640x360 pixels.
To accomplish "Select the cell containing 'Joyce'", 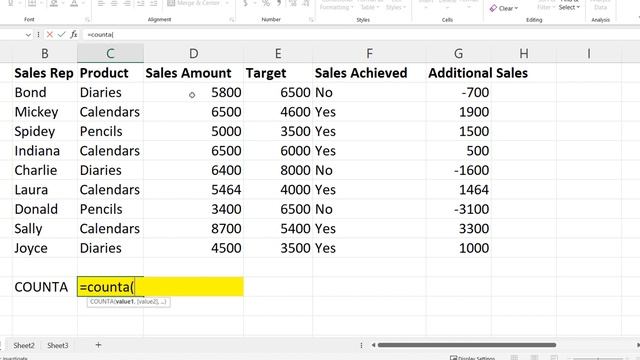I will 44,248.
